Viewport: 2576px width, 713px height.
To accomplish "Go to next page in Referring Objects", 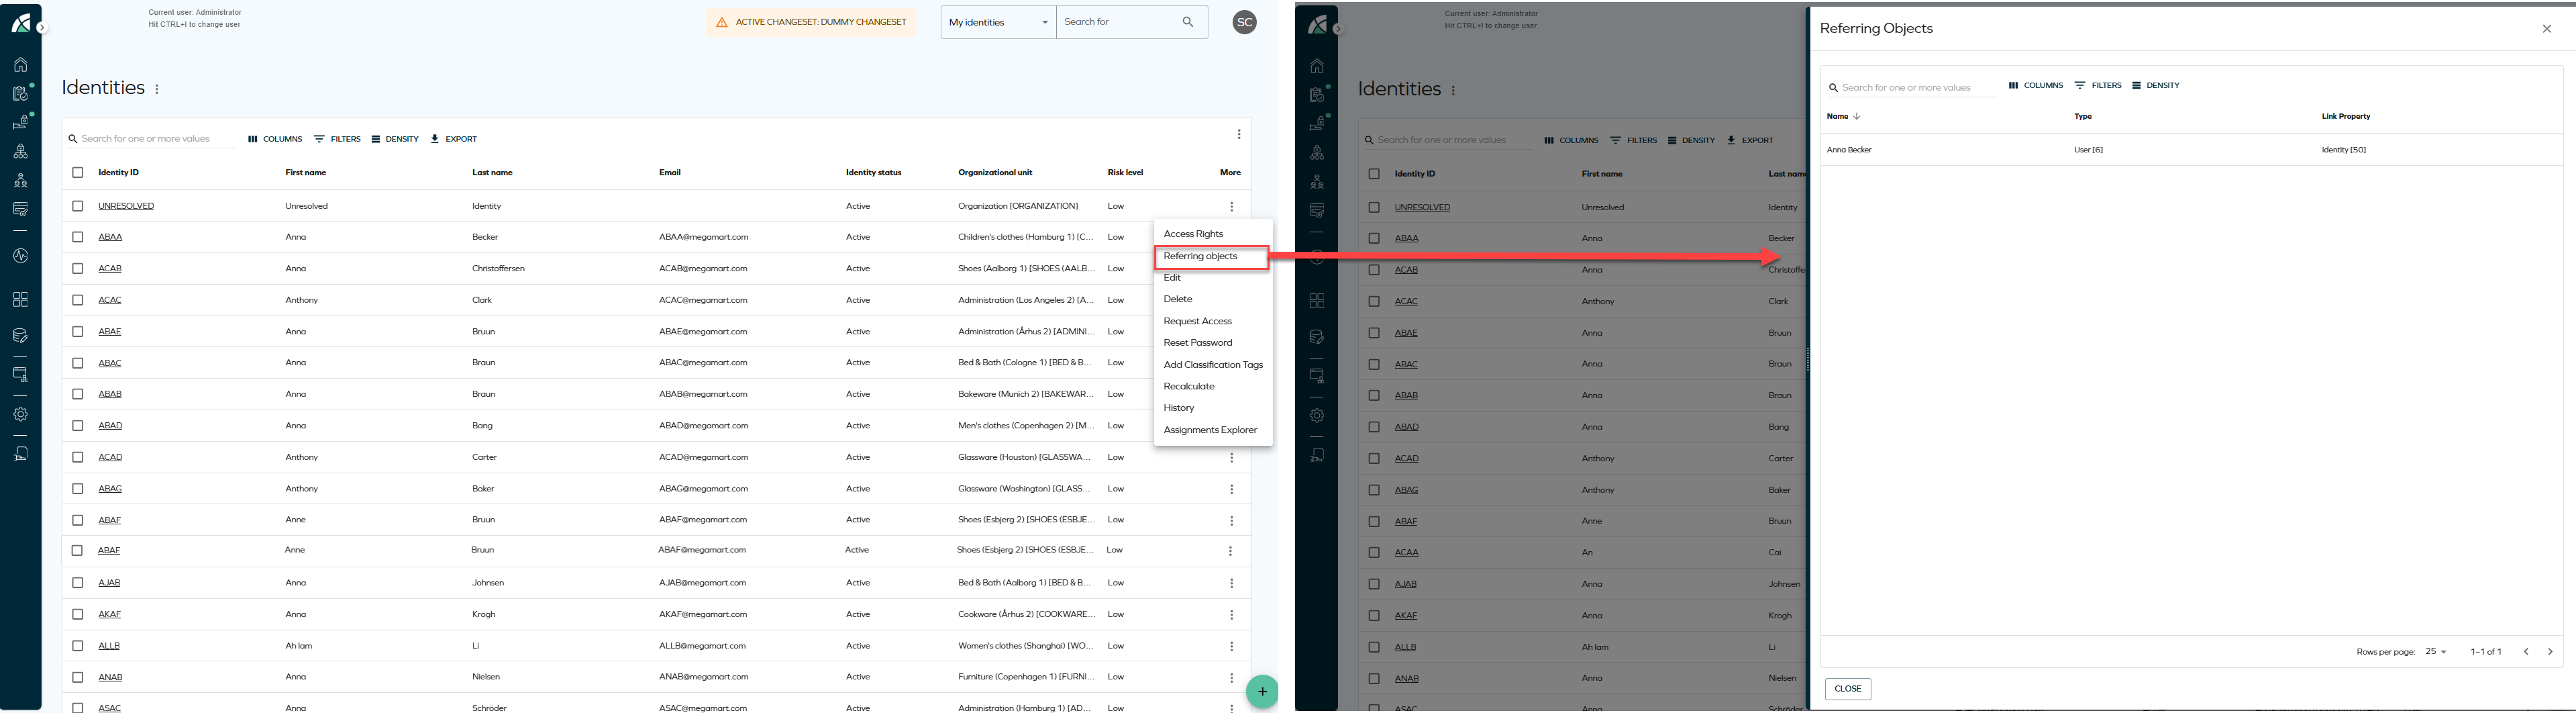I will (x=2550, y=652).
